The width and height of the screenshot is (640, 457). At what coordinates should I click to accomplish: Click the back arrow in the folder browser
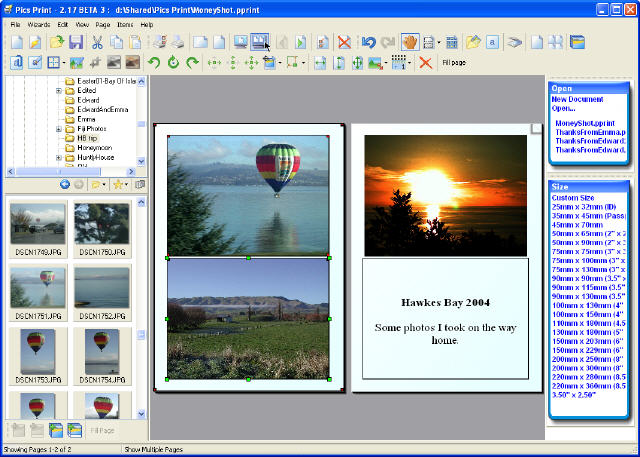pyautogui.click(x=65, y=184)
